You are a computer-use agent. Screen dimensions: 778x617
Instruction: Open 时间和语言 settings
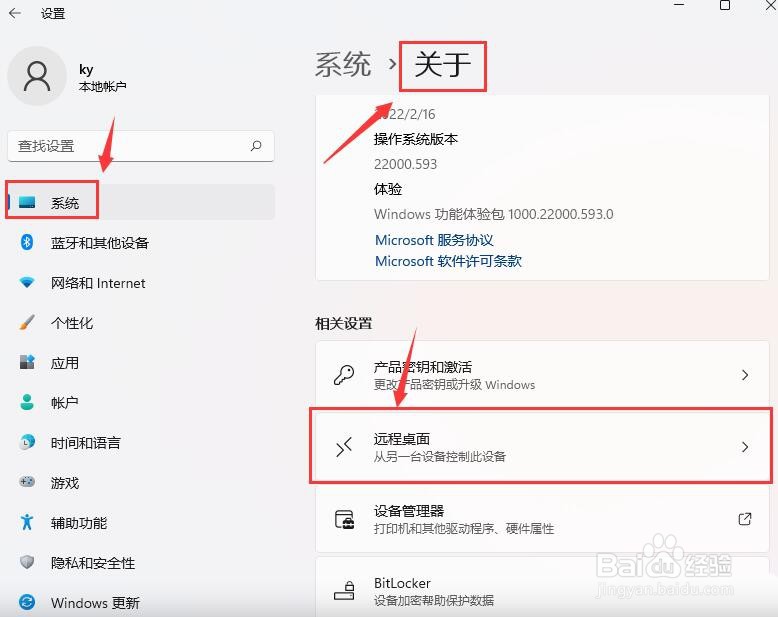(140, 442)
